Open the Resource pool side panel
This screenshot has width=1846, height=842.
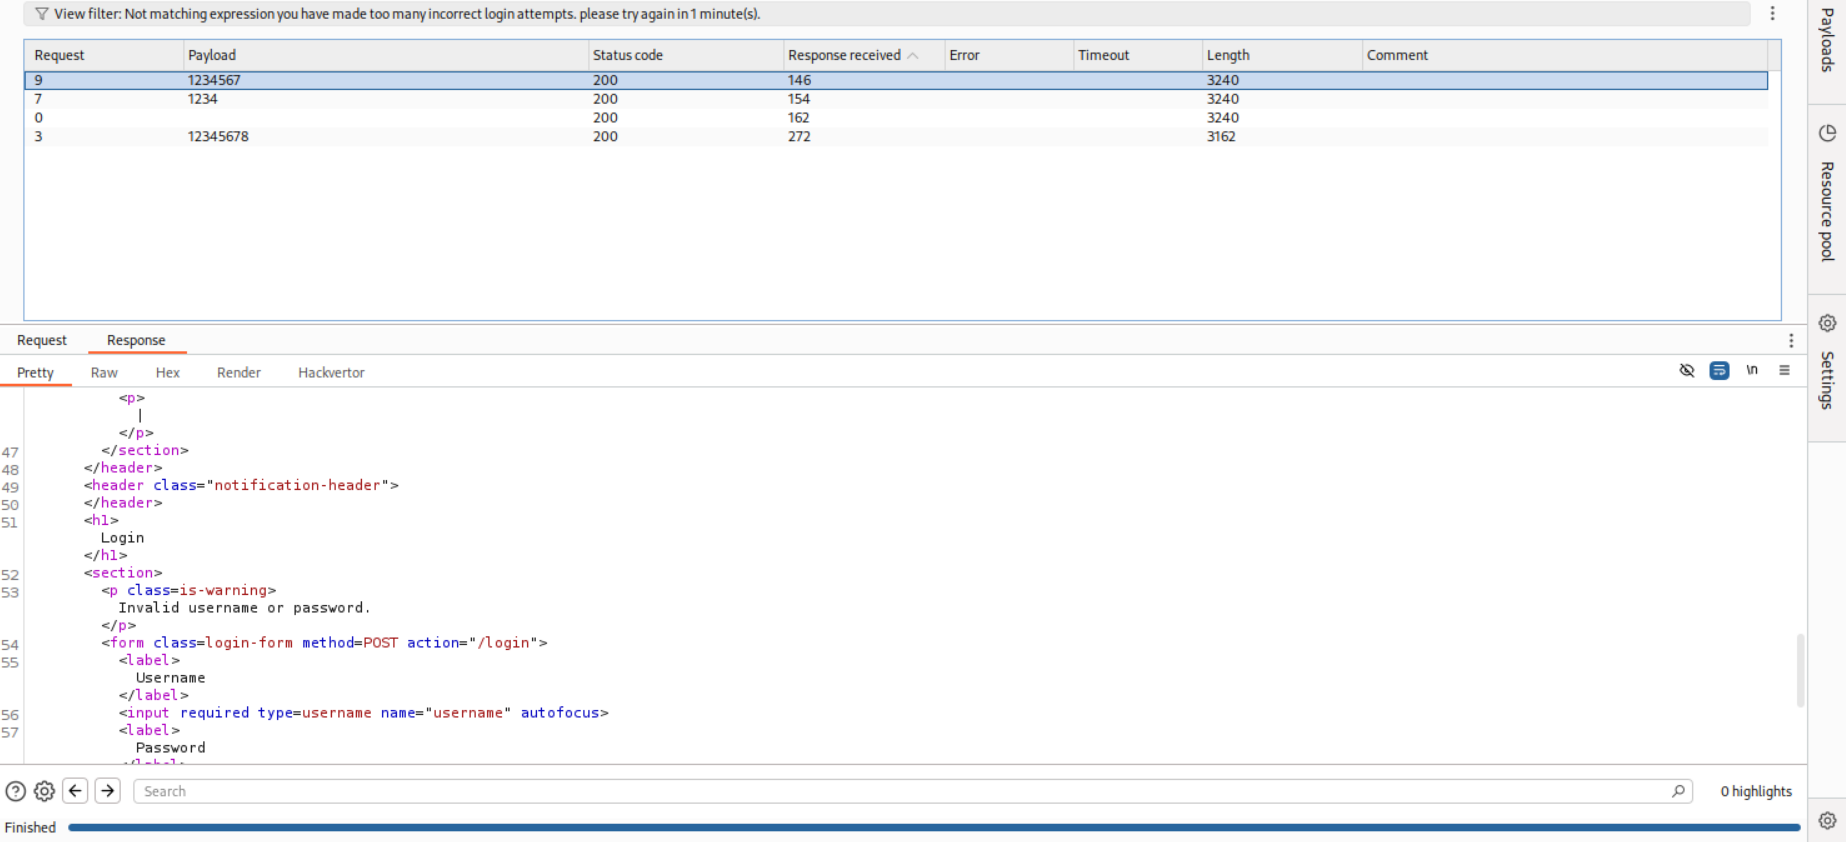1827,195
